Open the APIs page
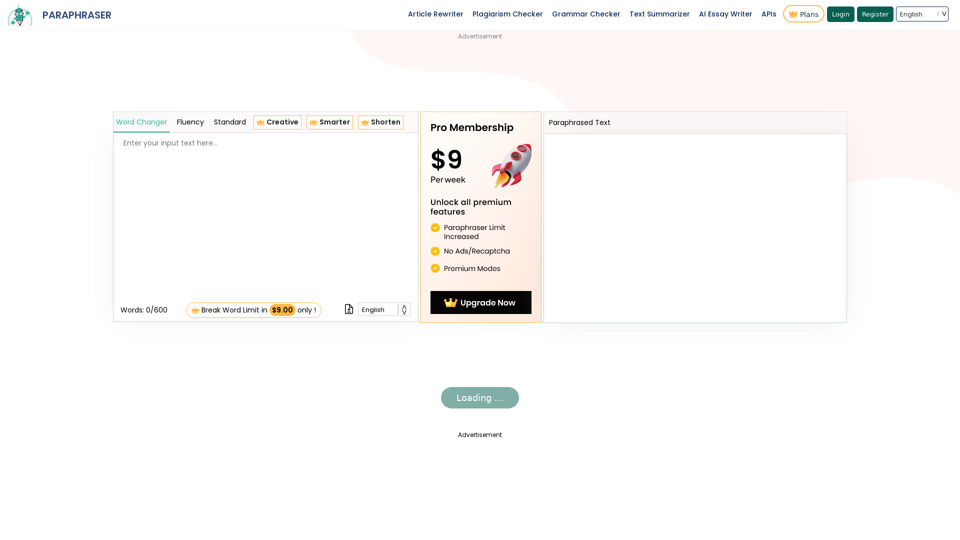This screenshot has height=540, width=960. click(x=768, y=14)
